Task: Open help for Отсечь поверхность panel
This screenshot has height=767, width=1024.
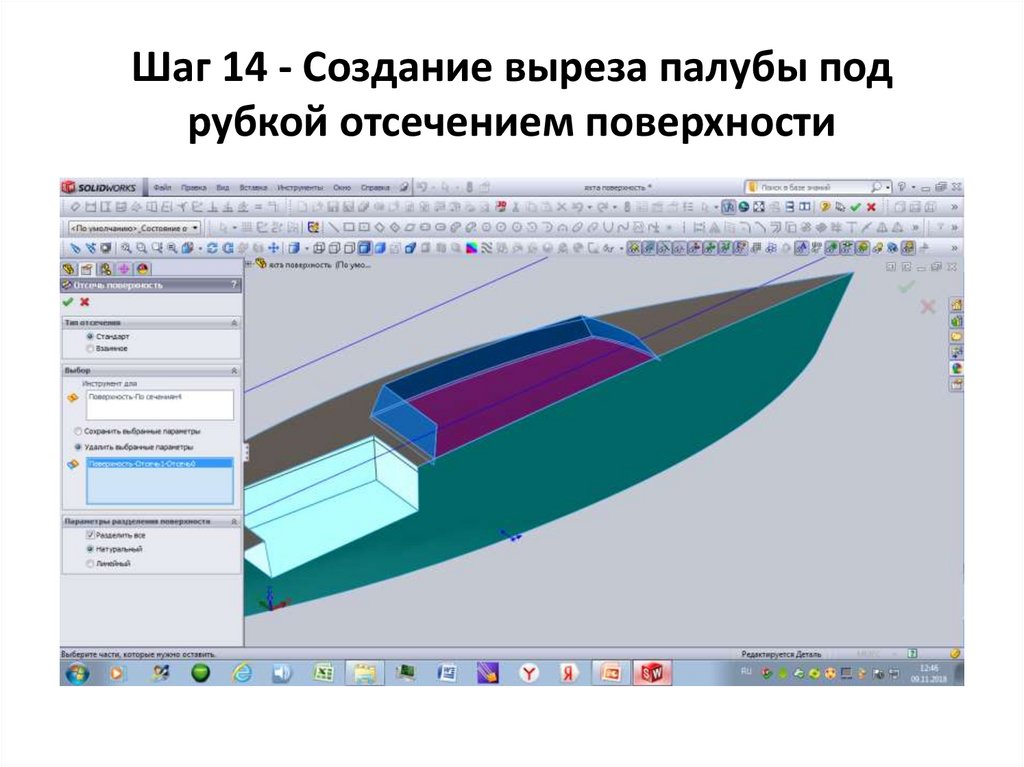Action: point(234,285)
